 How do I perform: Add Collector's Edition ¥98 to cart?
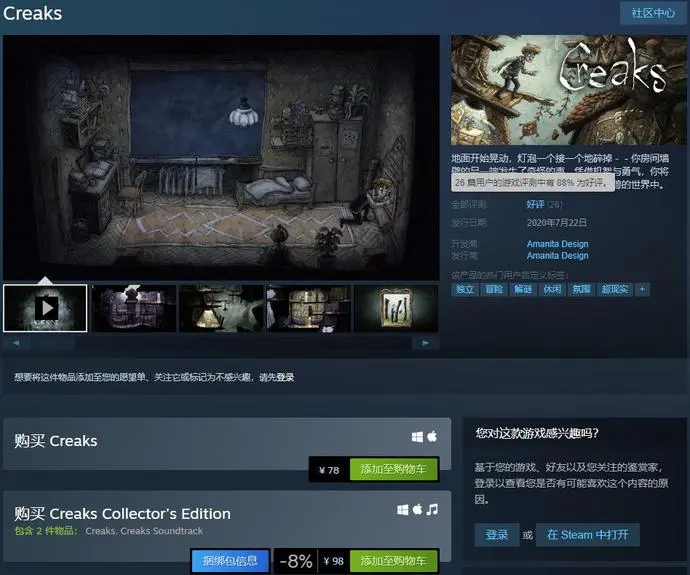394,561
